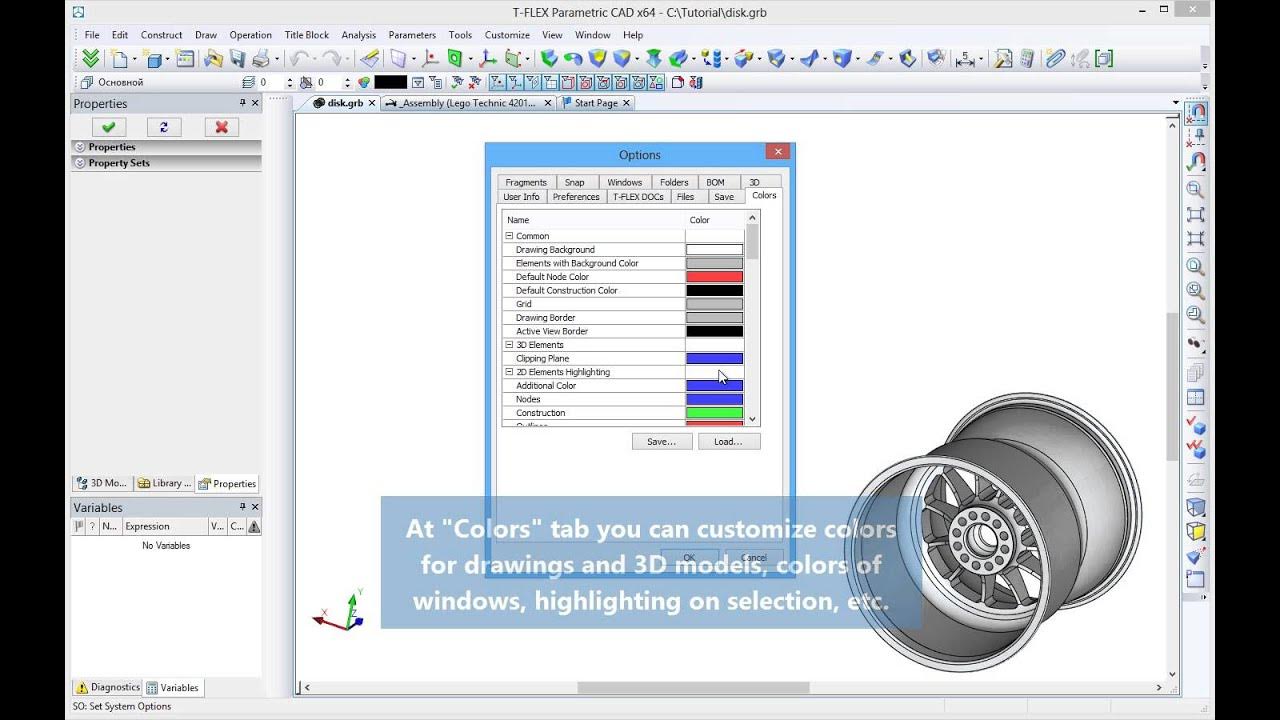Open the Construct menu
The width and height of the screenshot is (1280, 720).
[x=162, y=35]
